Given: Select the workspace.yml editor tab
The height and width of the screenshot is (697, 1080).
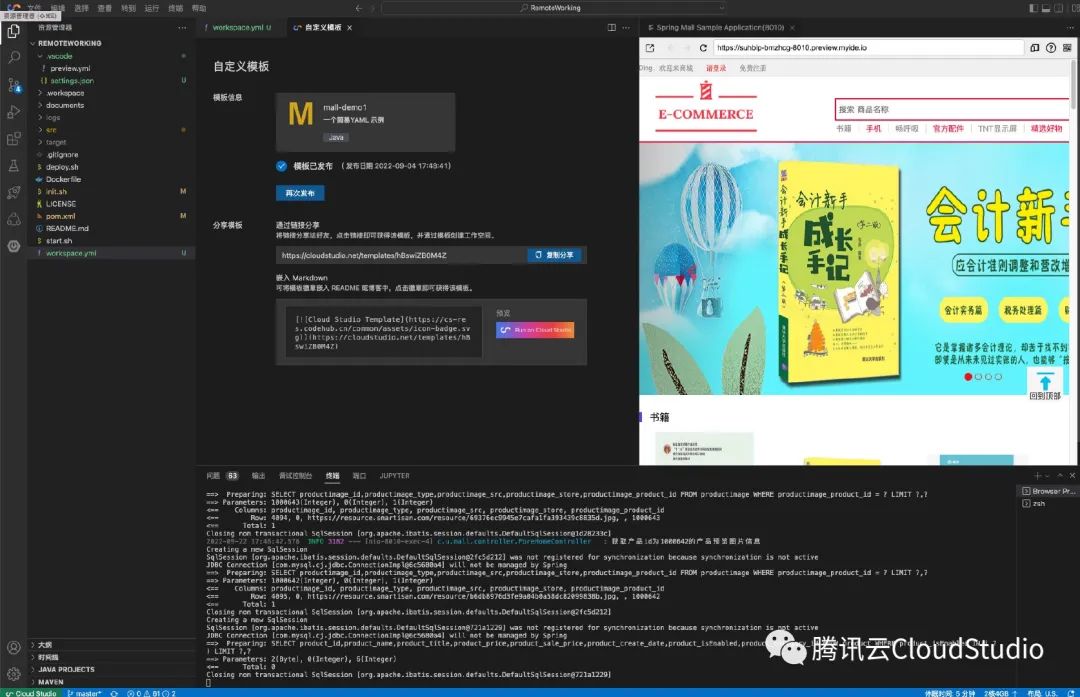Looking at the screenshot, I should pyautogui.click(x=238, y=28).
